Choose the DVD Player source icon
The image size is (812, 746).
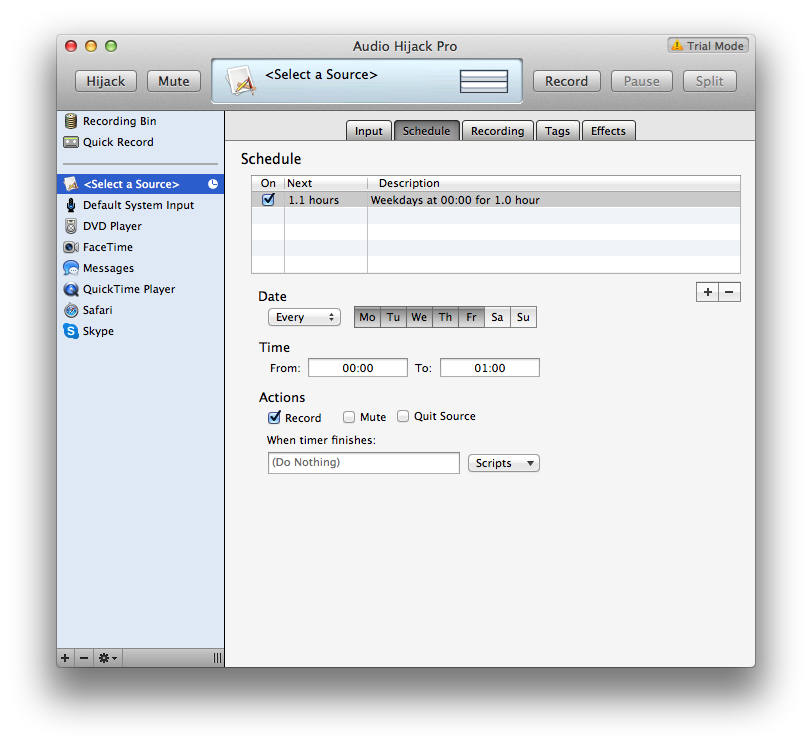71,226
